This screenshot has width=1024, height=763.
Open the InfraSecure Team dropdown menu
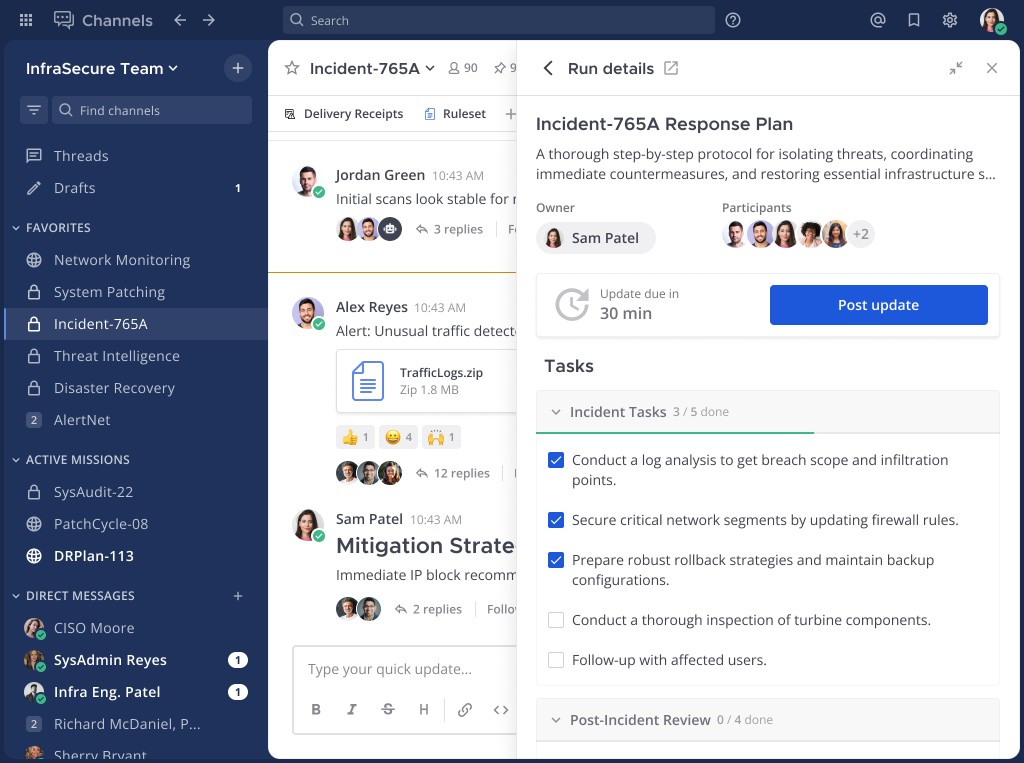coord(102,68)
